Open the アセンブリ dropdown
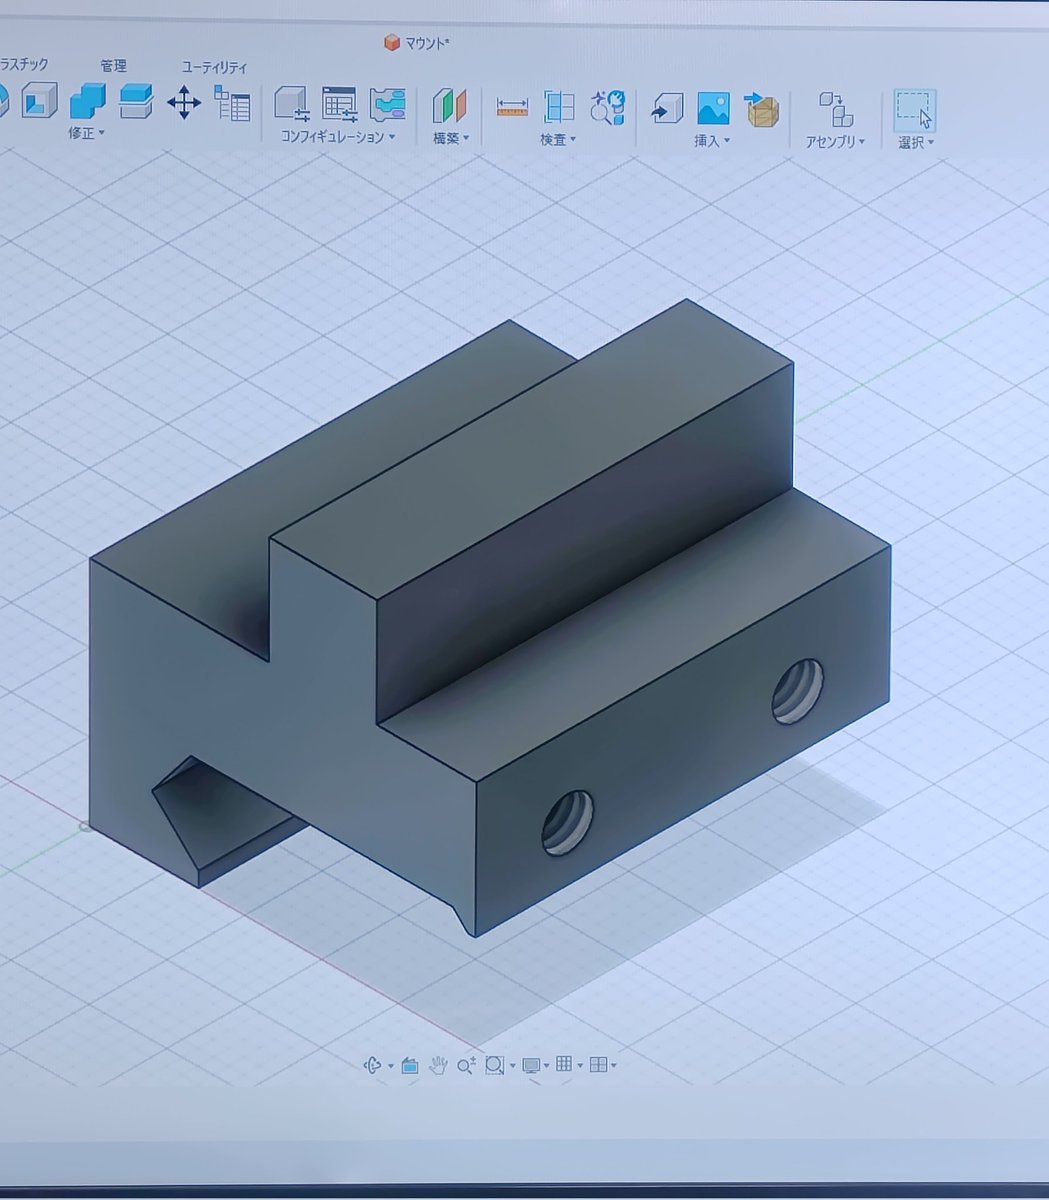 click(x=835, y=142)
